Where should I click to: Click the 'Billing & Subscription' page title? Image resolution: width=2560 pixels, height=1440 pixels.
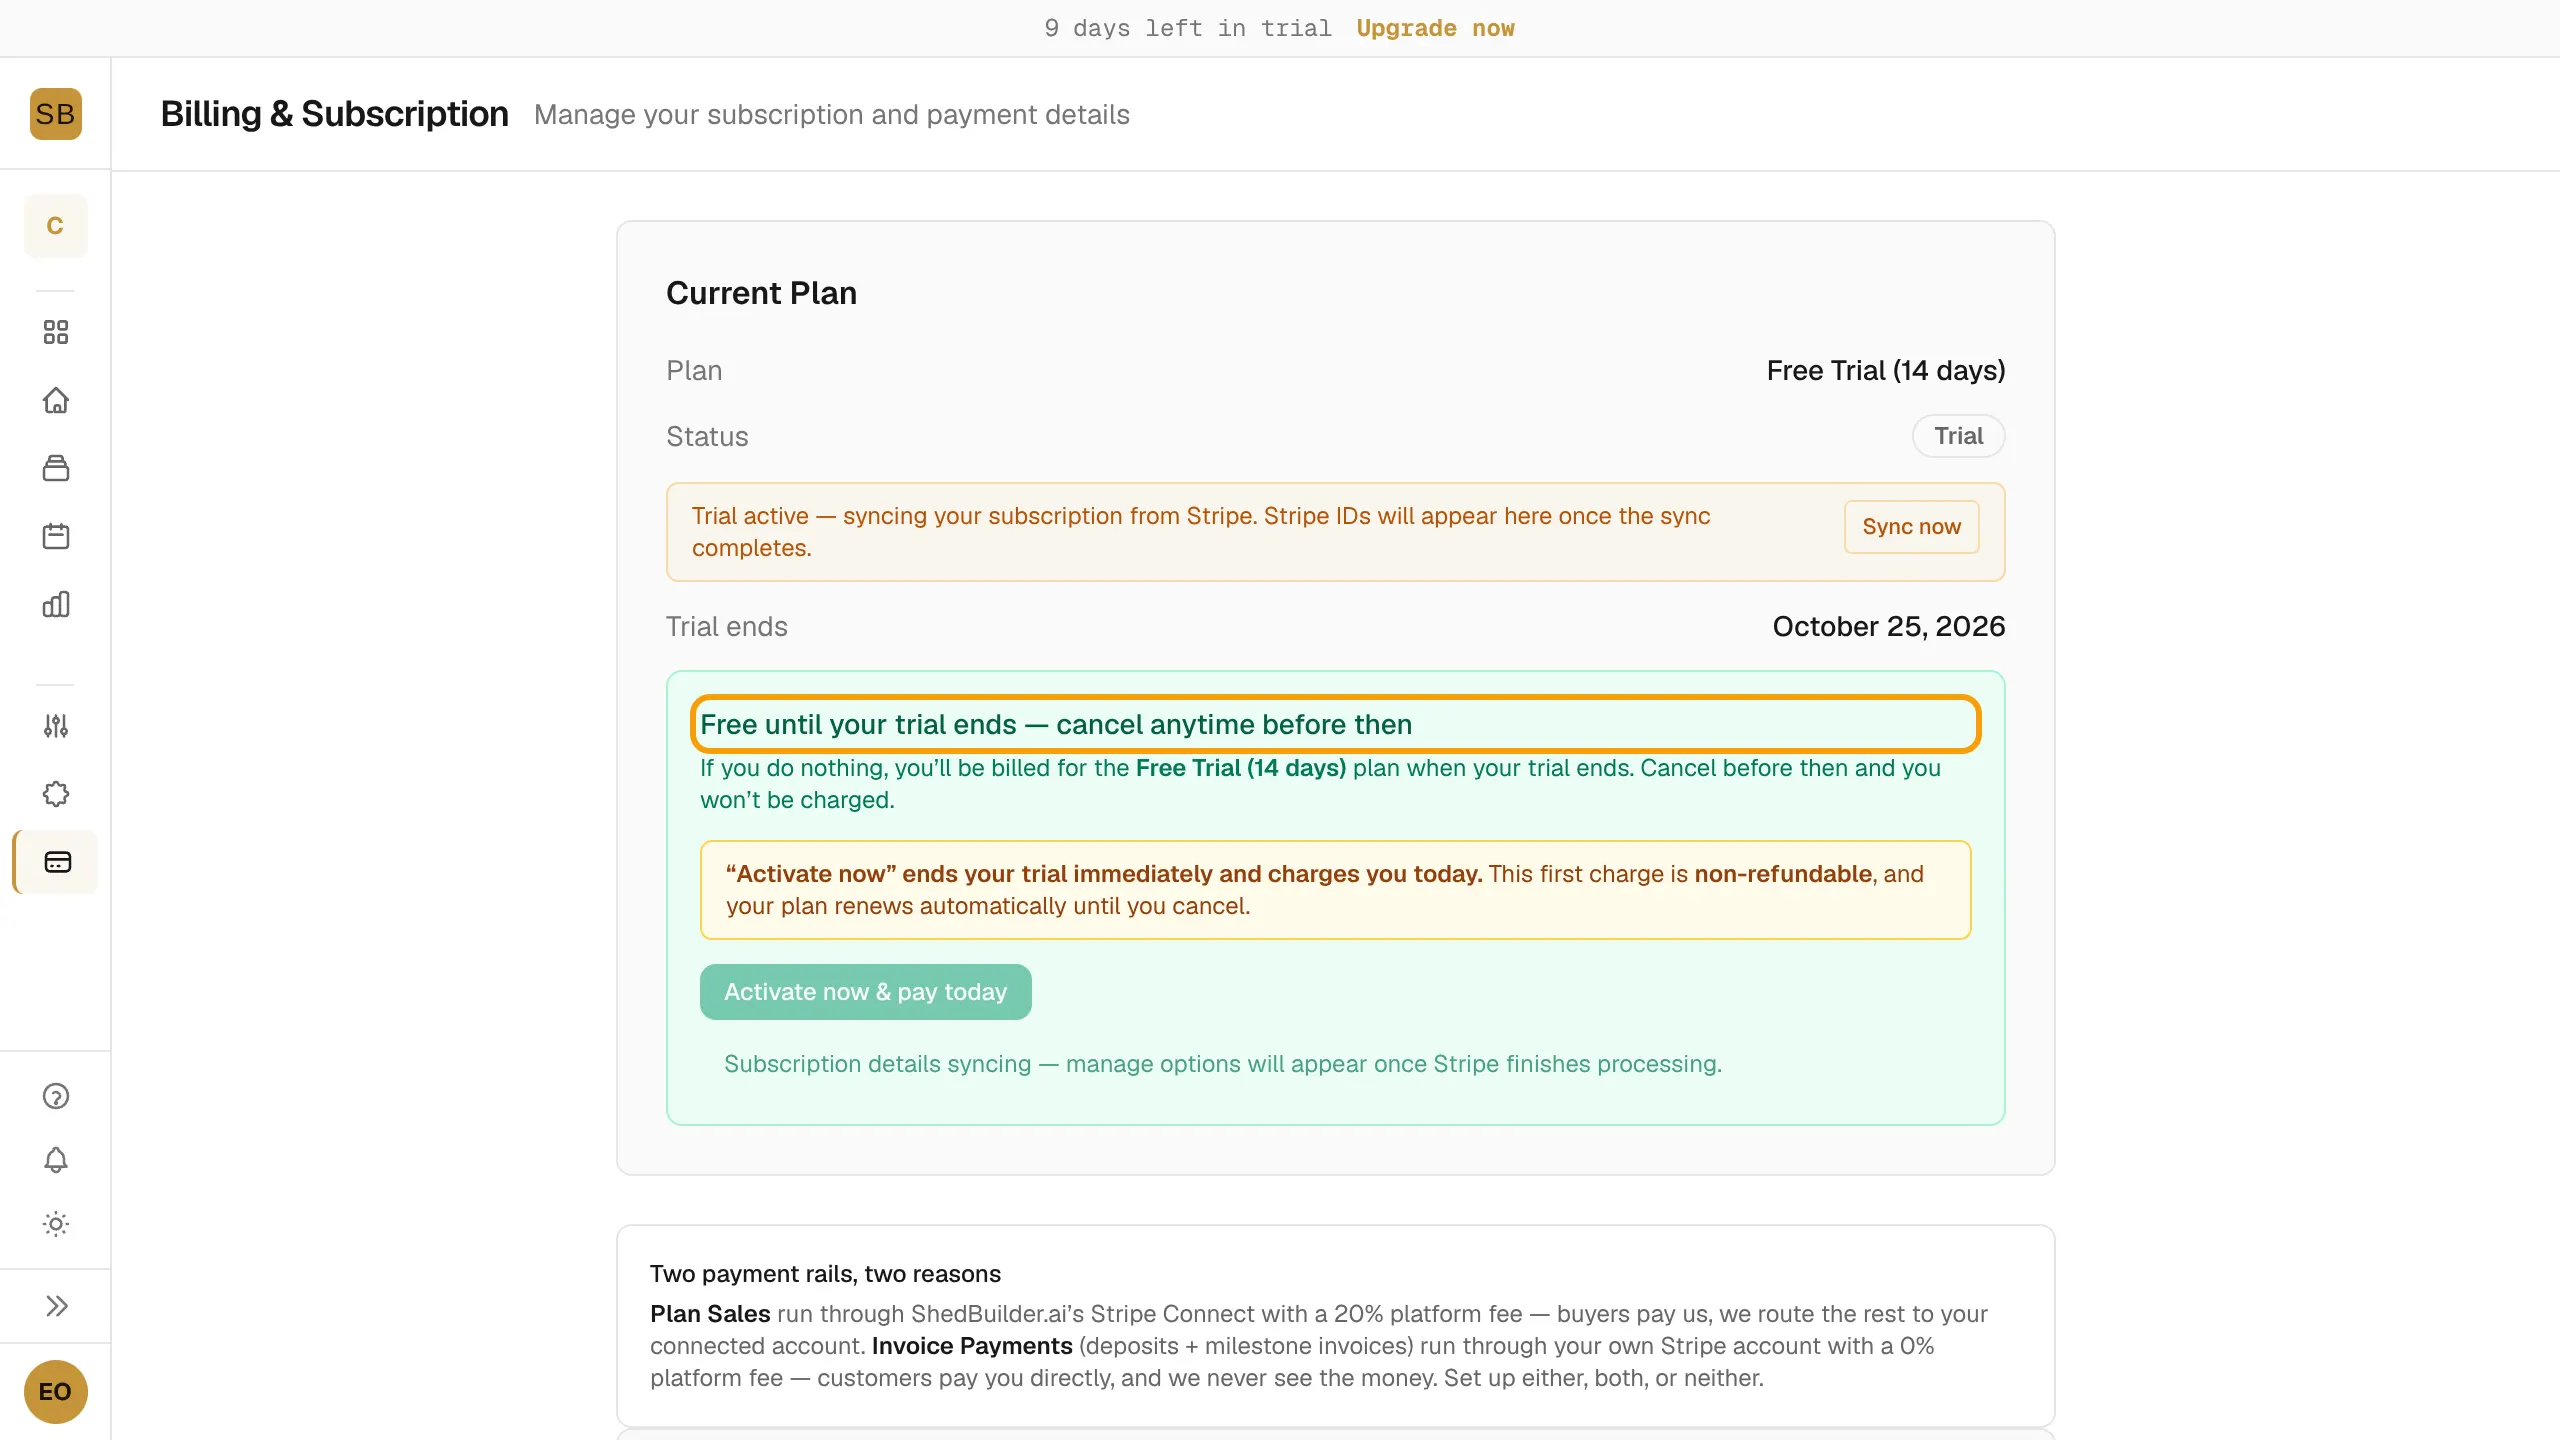[x=334, y=114]
